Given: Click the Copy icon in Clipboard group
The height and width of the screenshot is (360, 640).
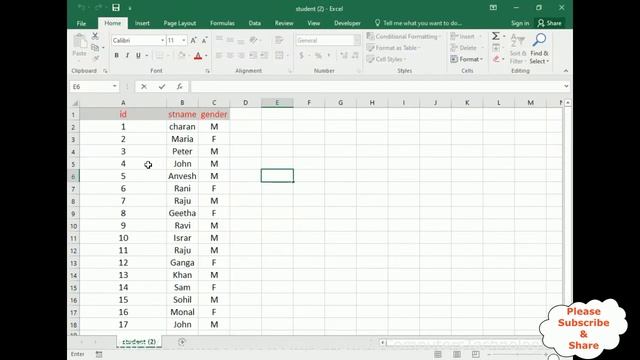Looking at the screenshot, I should click(x=95, y=48).
